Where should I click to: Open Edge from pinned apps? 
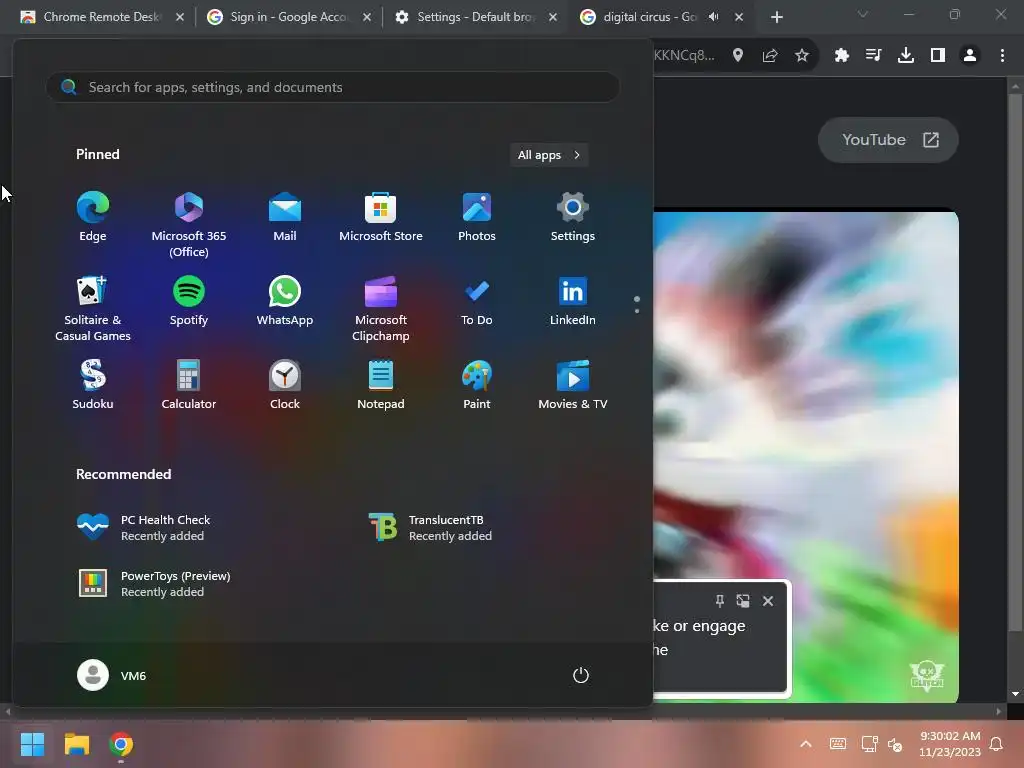coord(93,217)
